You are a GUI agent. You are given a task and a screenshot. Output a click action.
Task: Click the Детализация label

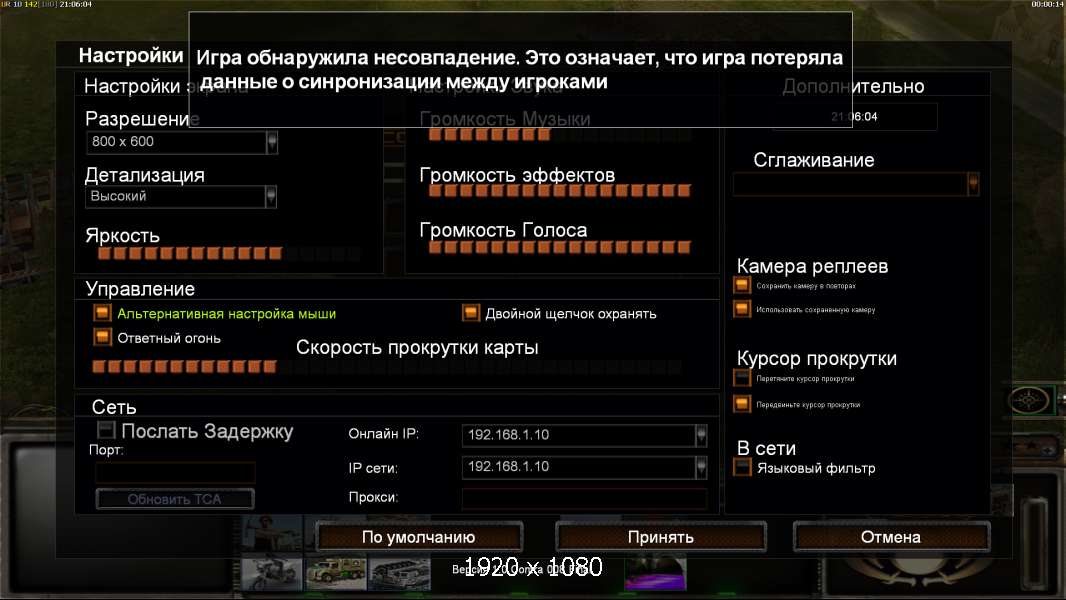[x=145, y=175]
